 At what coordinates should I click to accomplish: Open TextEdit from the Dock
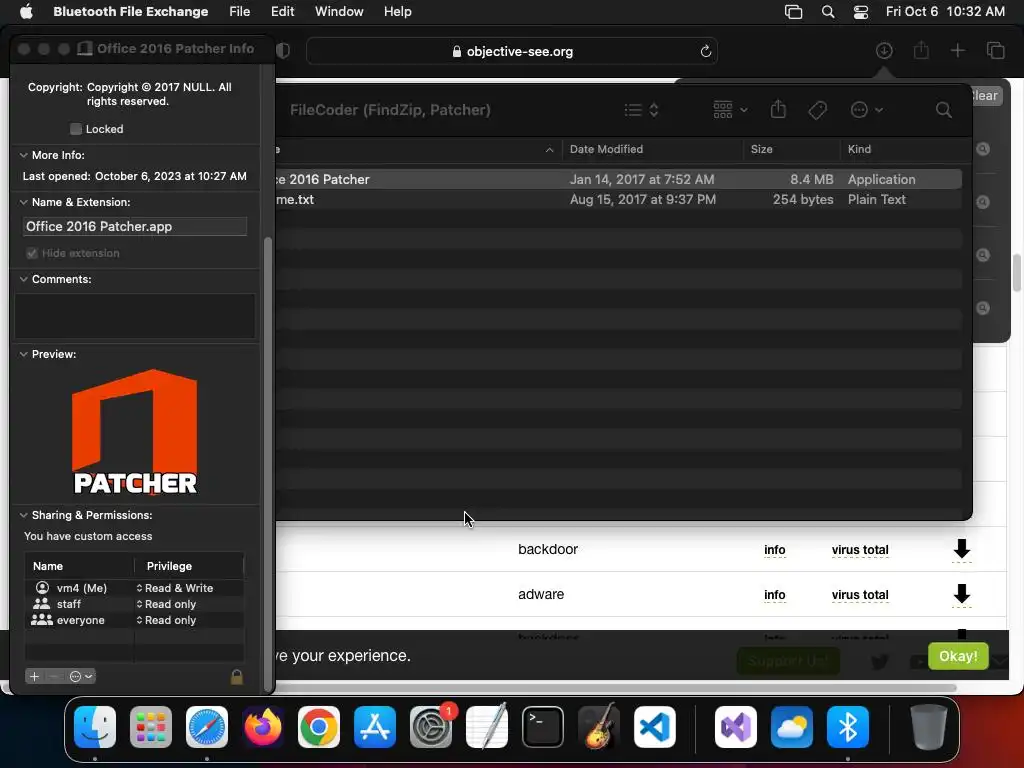click(x=487, y=727)
